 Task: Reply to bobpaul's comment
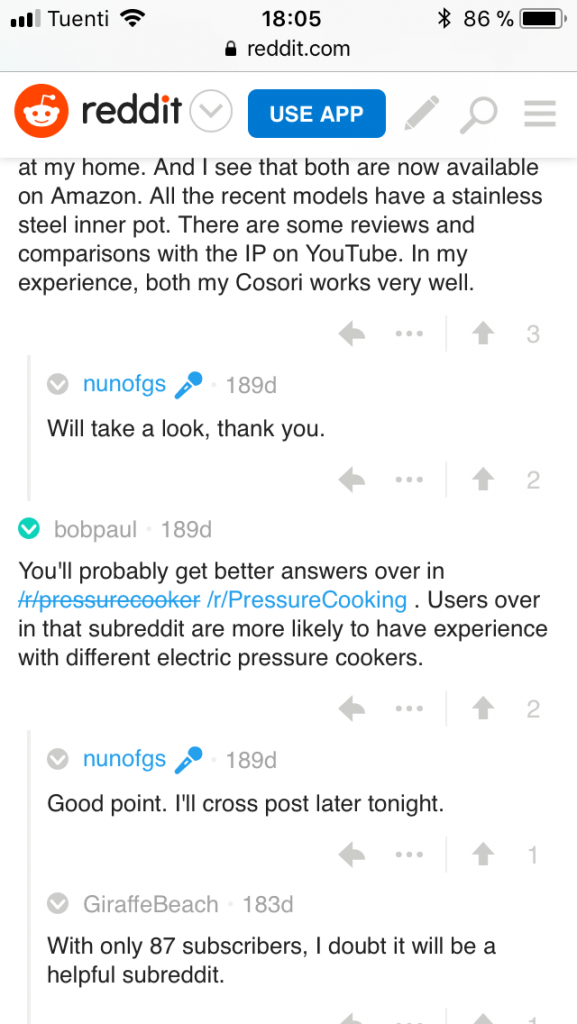tap(352, 709)
